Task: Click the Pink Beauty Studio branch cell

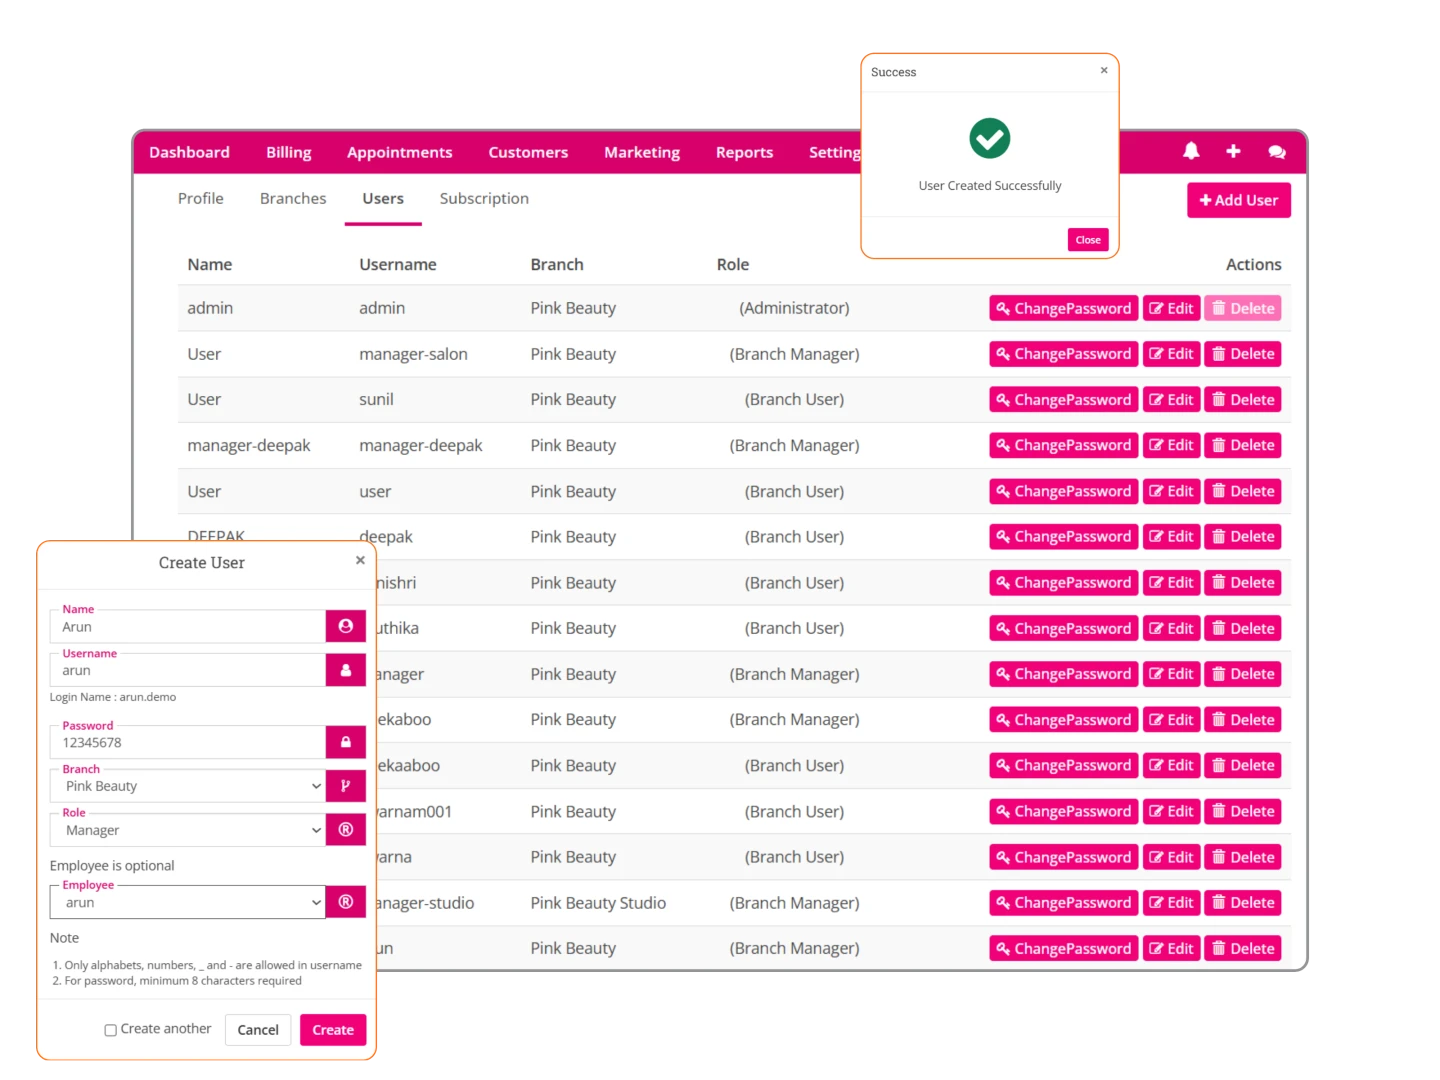Action: click(598, 903)
